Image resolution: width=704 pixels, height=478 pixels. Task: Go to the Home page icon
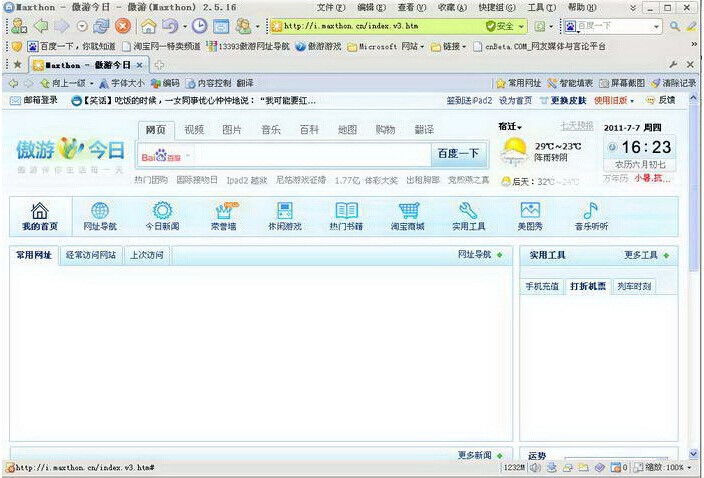(149, 26)
